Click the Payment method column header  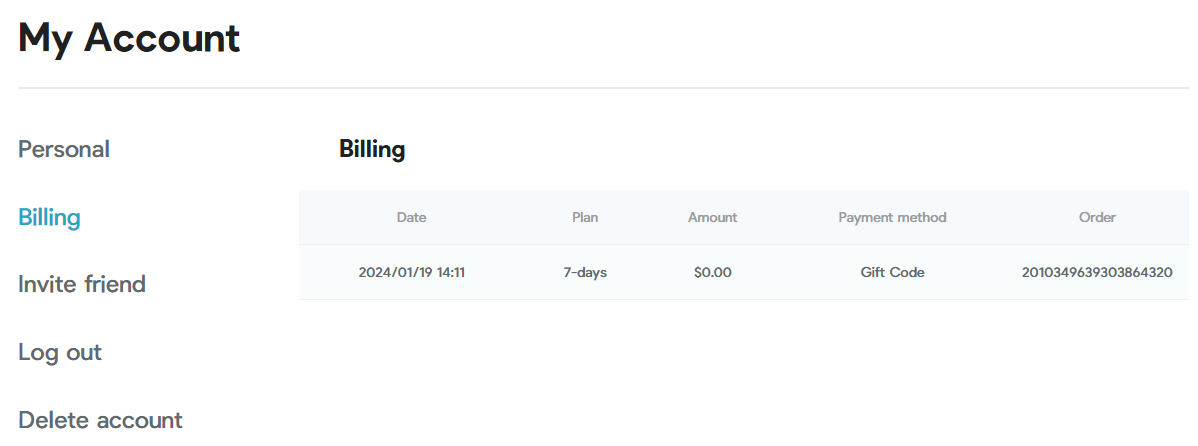click(x=892, y=218)
